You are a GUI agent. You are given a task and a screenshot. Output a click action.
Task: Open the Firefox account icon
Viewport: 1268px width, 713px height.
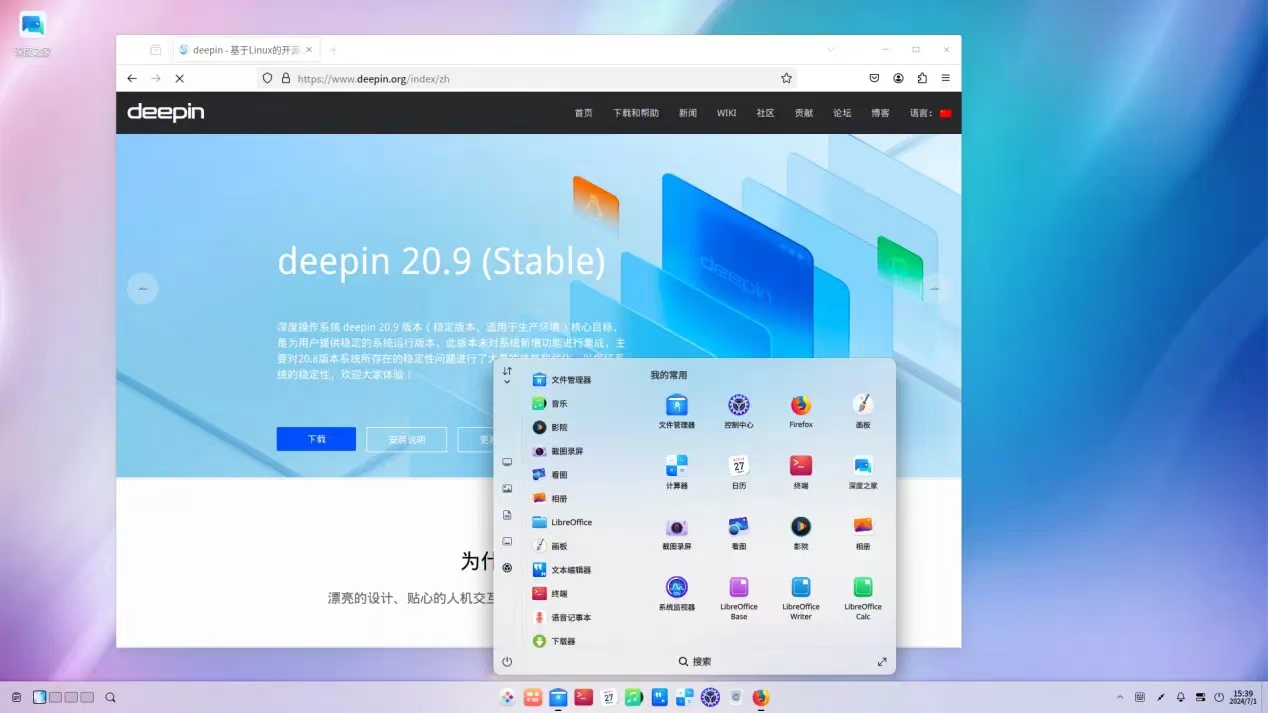pos(898,78)
